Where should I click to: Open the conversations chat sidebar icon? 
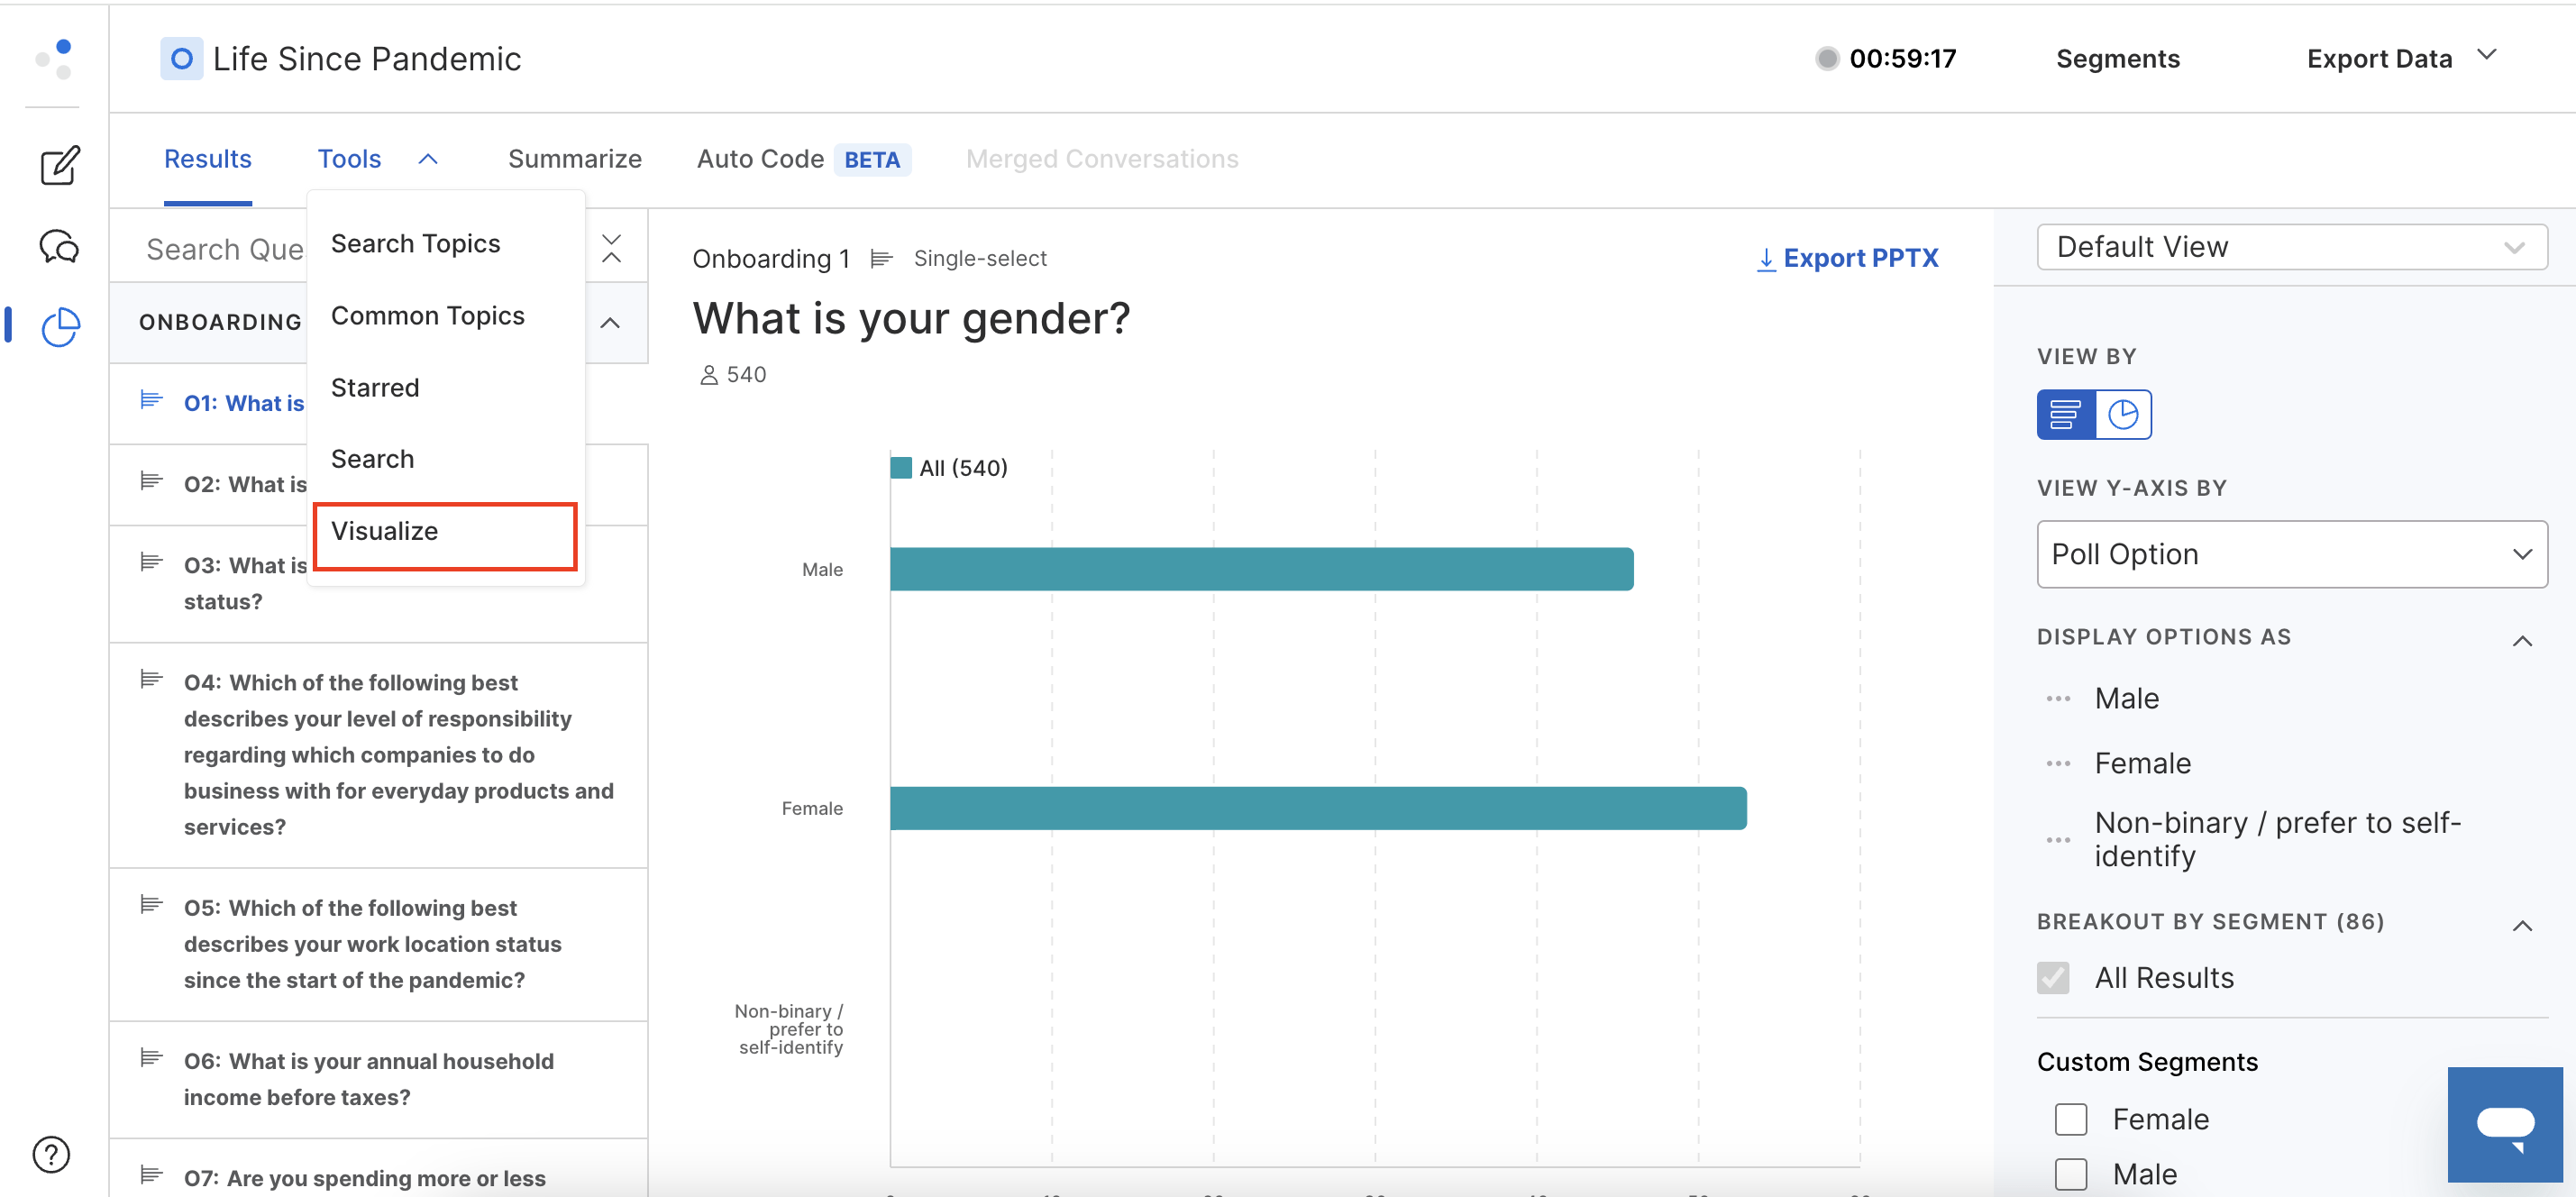[x=59, y=246]
